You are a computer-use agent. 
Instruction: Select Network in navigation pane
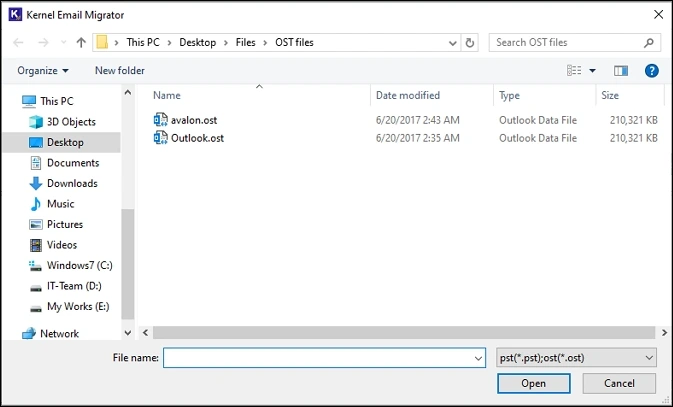click(59, 334)
